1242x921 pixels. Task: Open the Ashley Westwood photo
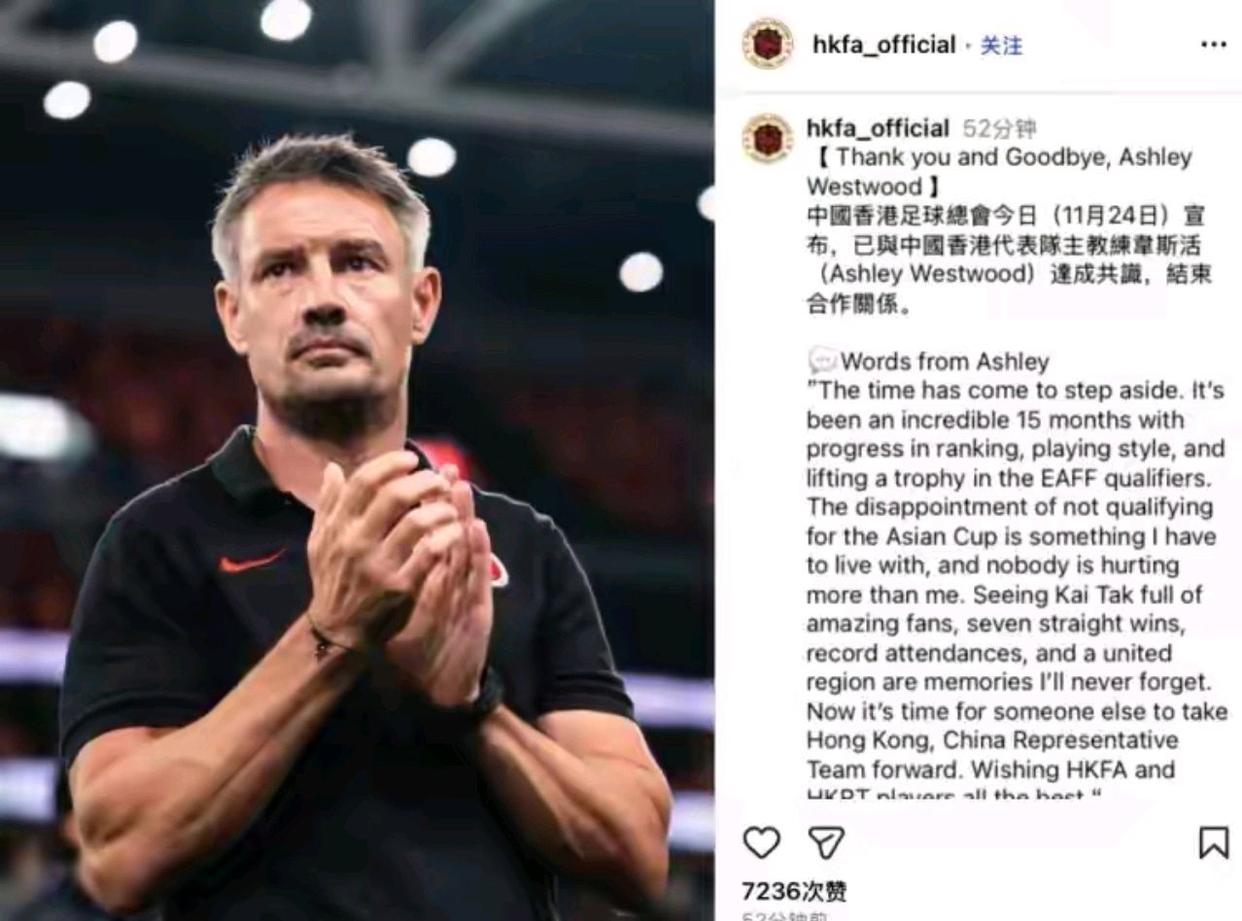pos(357,460)
